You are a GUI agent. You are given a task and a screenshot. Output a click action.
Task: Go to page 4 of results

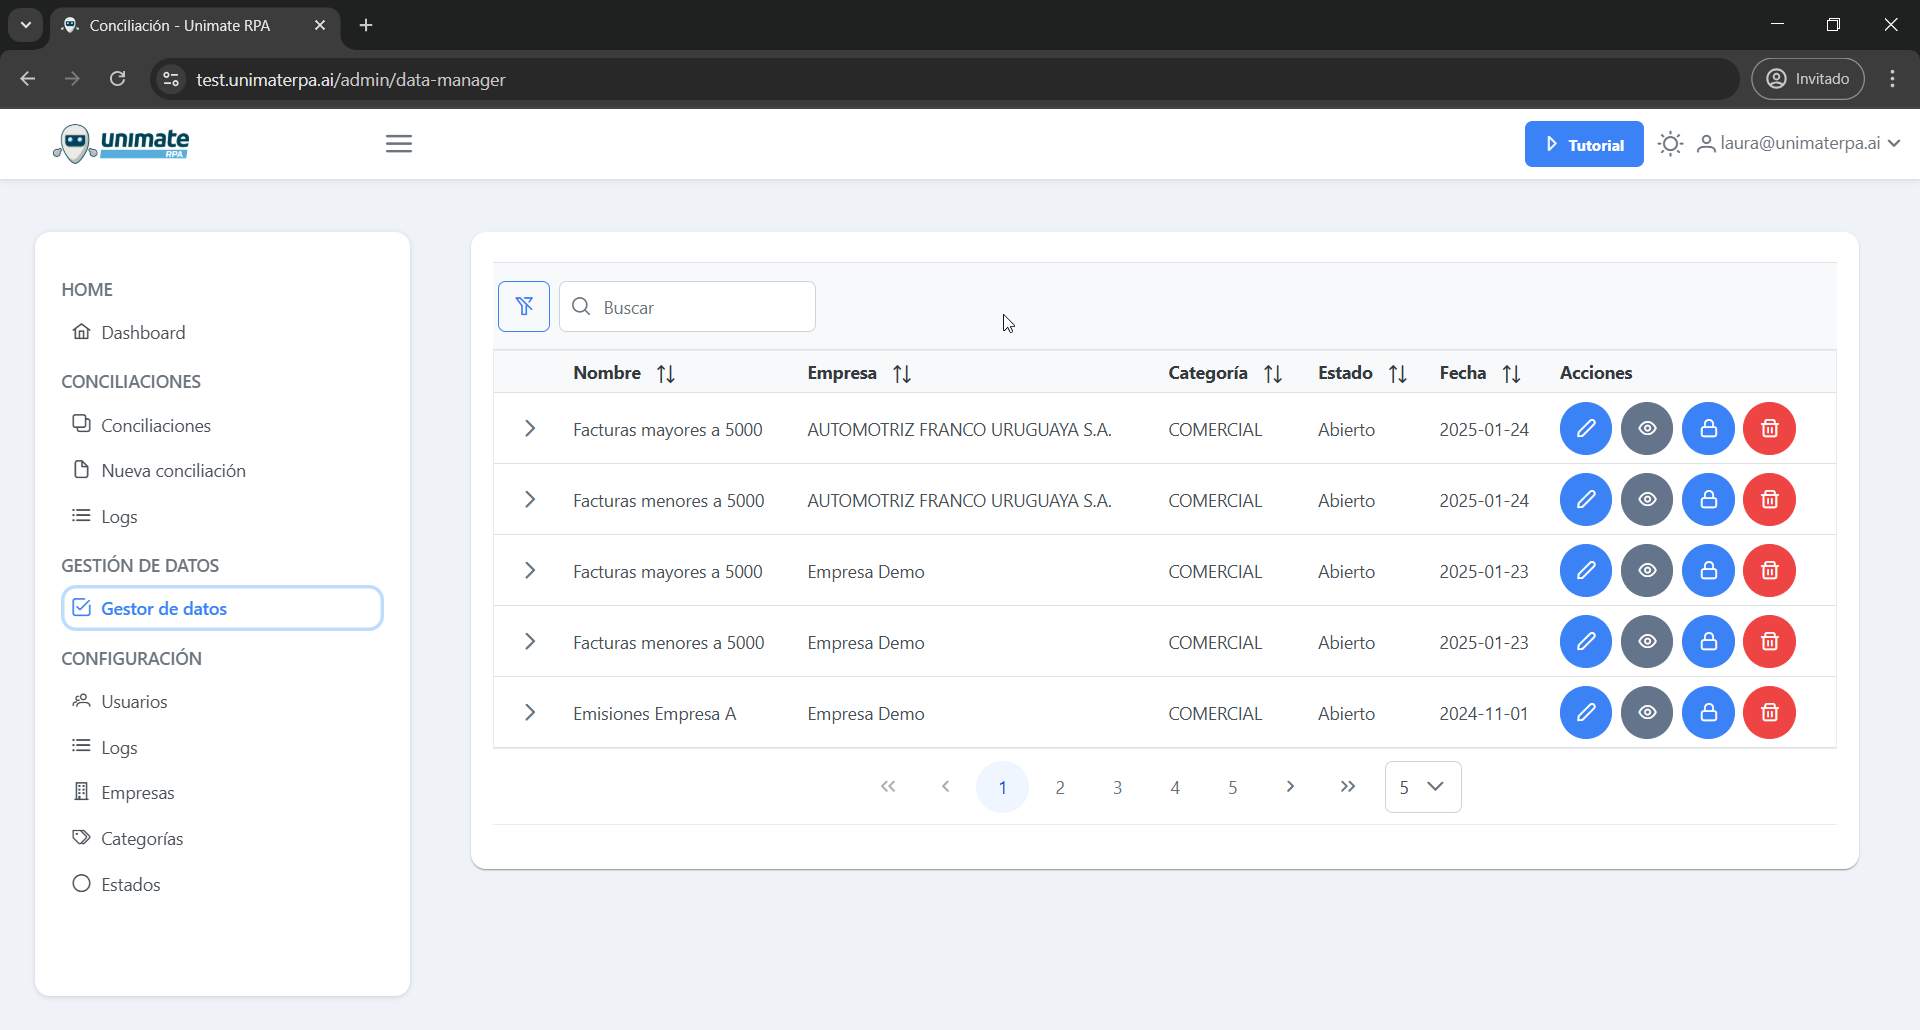pos(1175,787)
